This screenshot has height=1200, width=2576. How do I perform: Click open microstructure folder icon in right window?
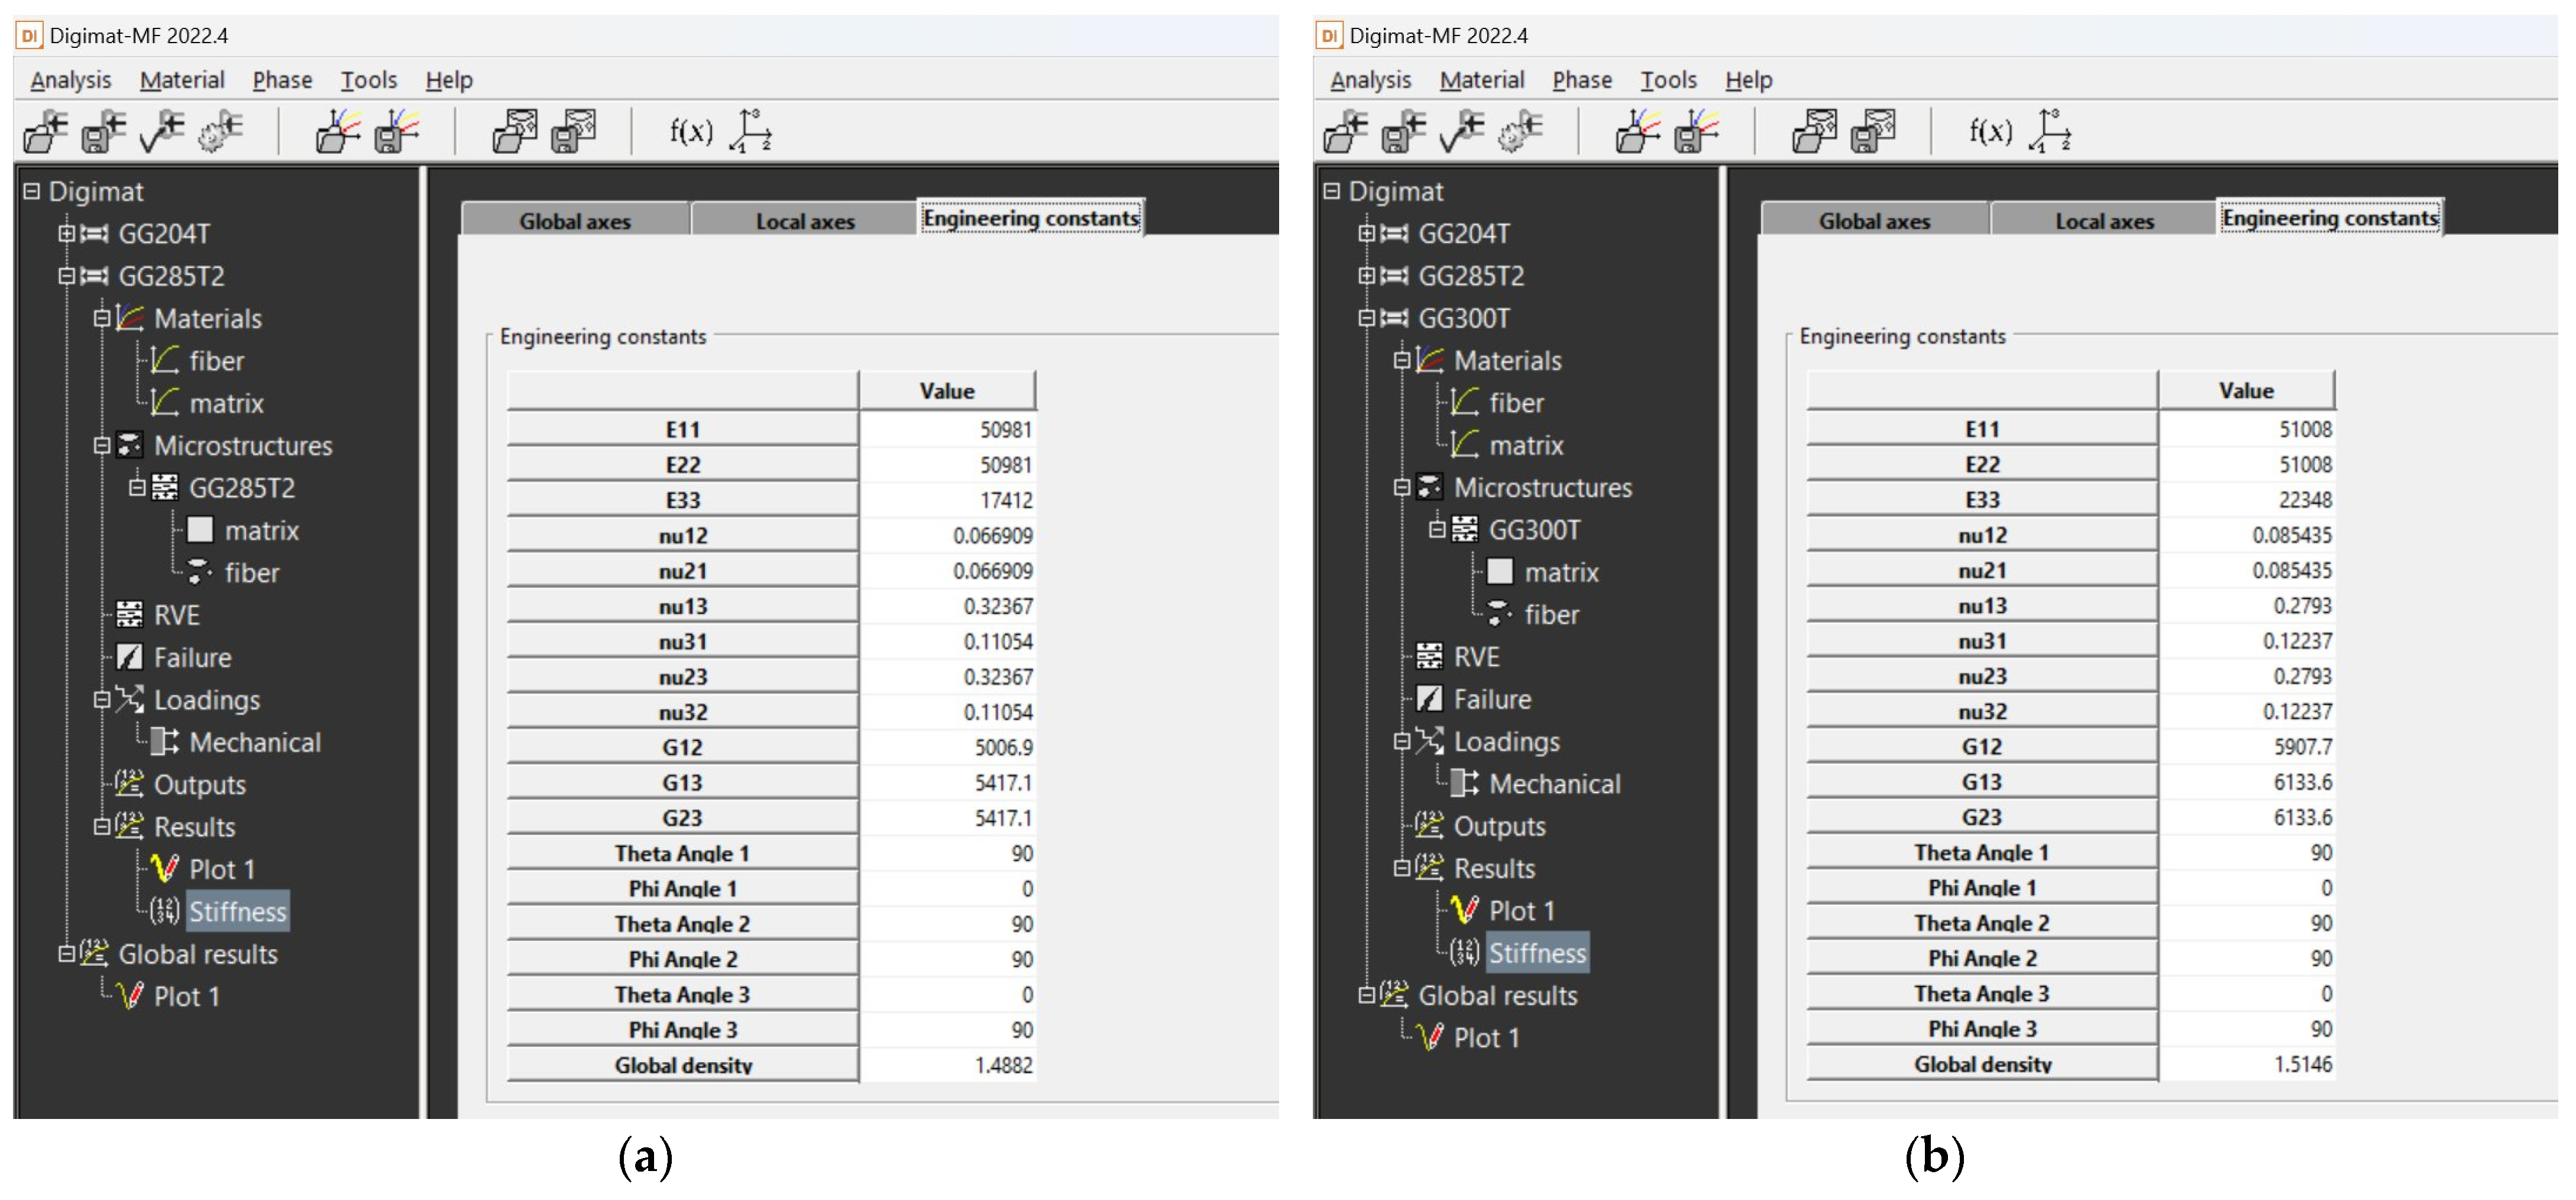tap(1814, 132)
